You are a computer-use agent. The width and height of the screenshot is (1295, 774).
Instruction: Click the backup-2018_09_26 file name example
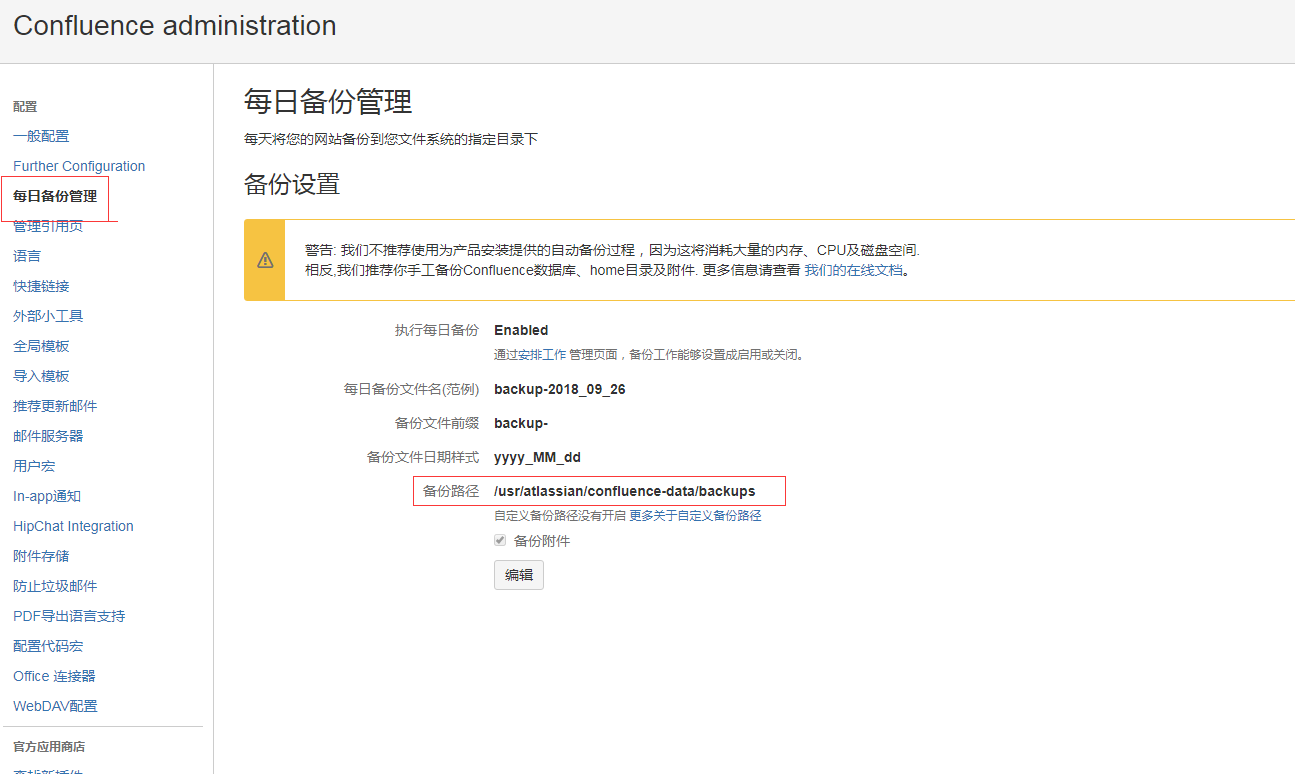click(x=560, y=389)
